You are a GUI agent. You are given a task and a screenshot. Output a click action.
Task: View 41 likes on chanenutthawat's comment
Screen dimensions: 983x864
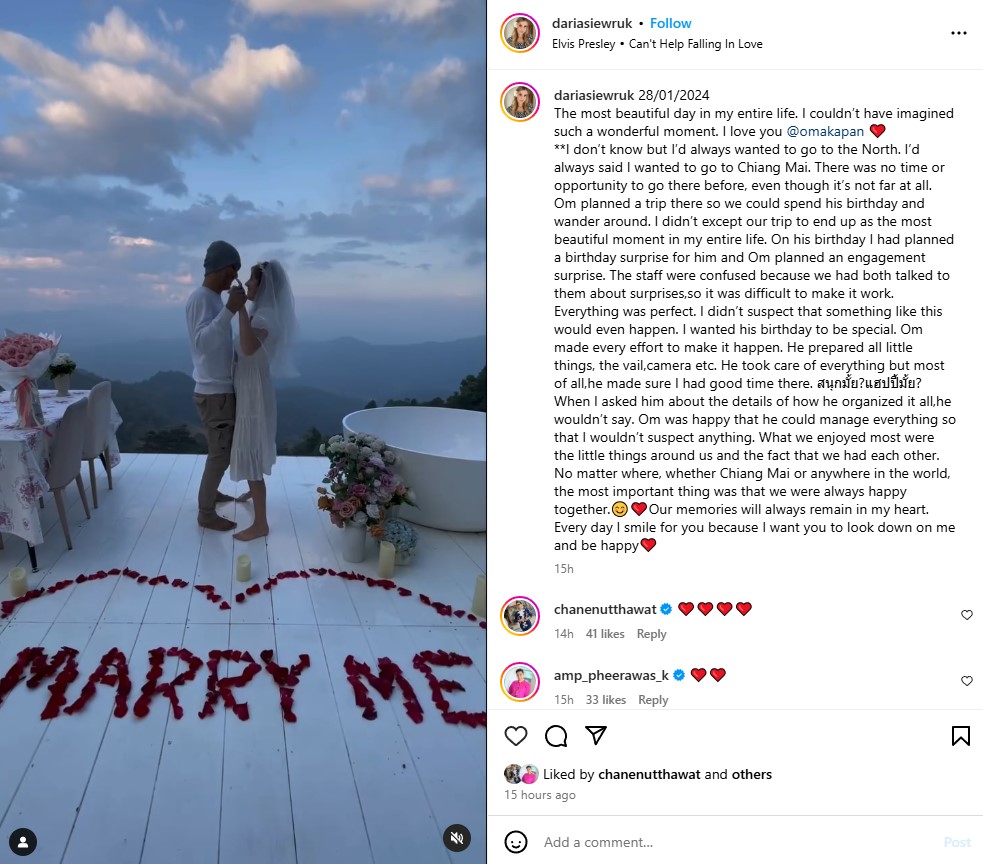(605, 634)
